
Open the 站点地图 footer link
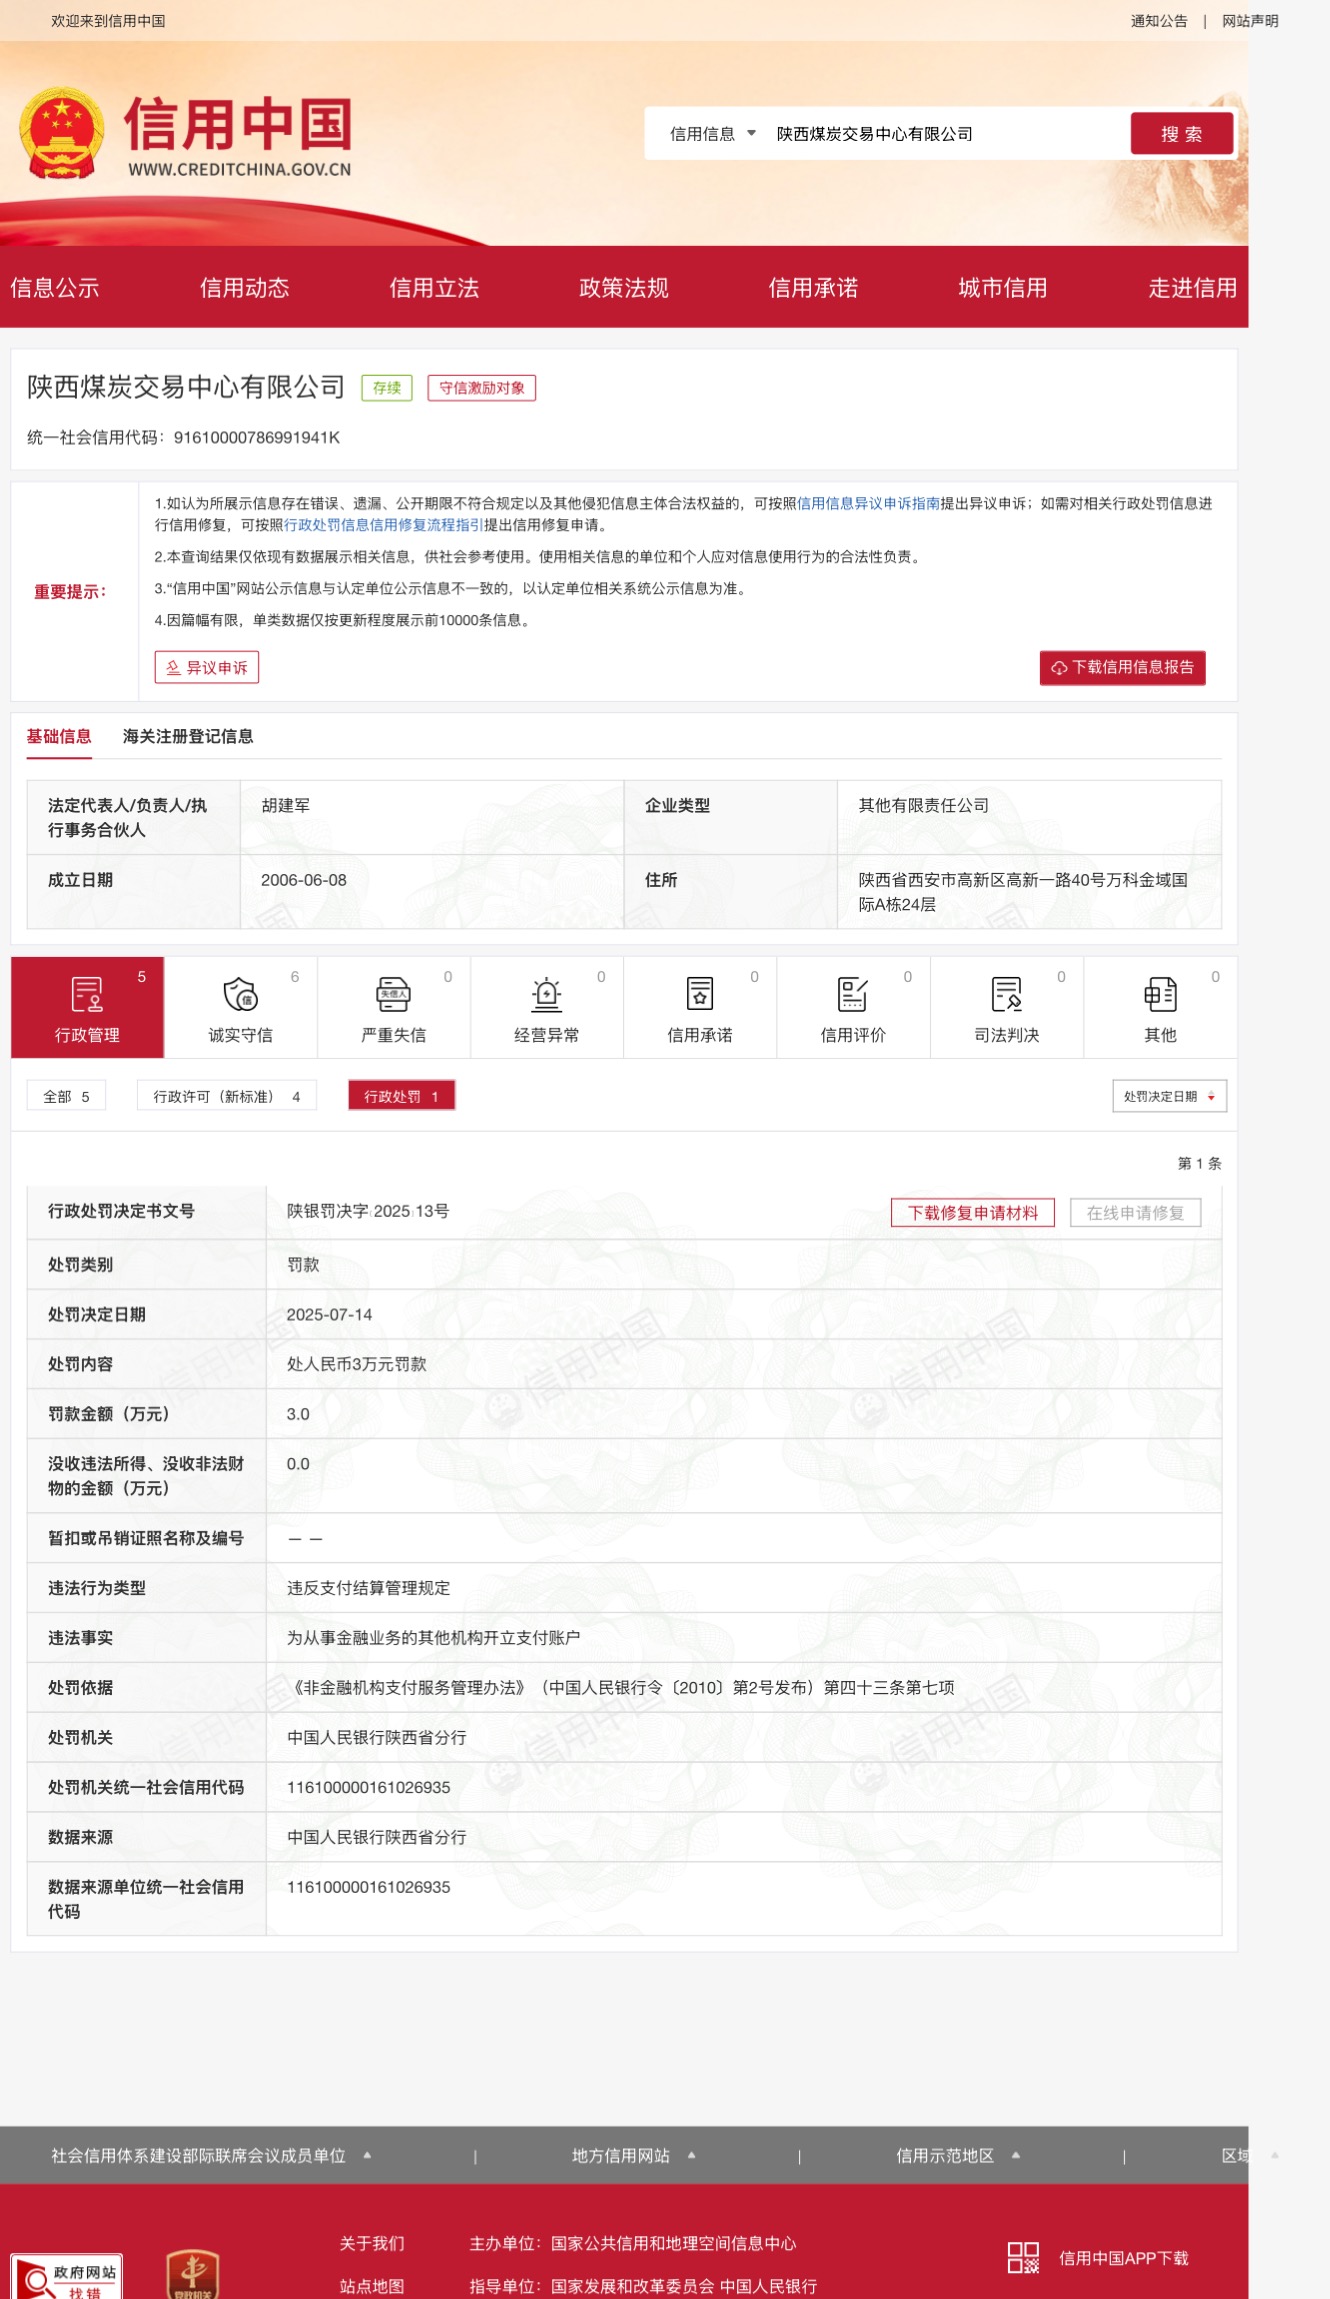point(372,2286)
